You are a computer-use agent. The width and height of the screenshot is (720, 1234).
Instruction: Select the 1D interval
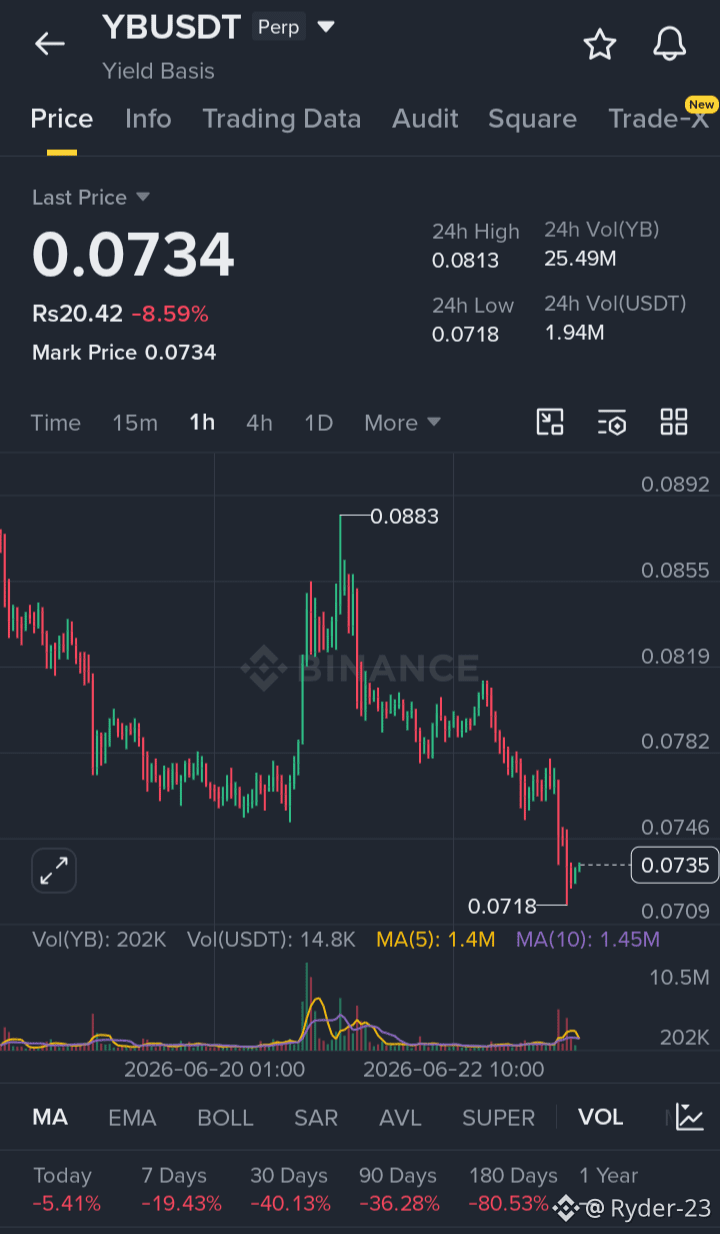click(318, 423)
